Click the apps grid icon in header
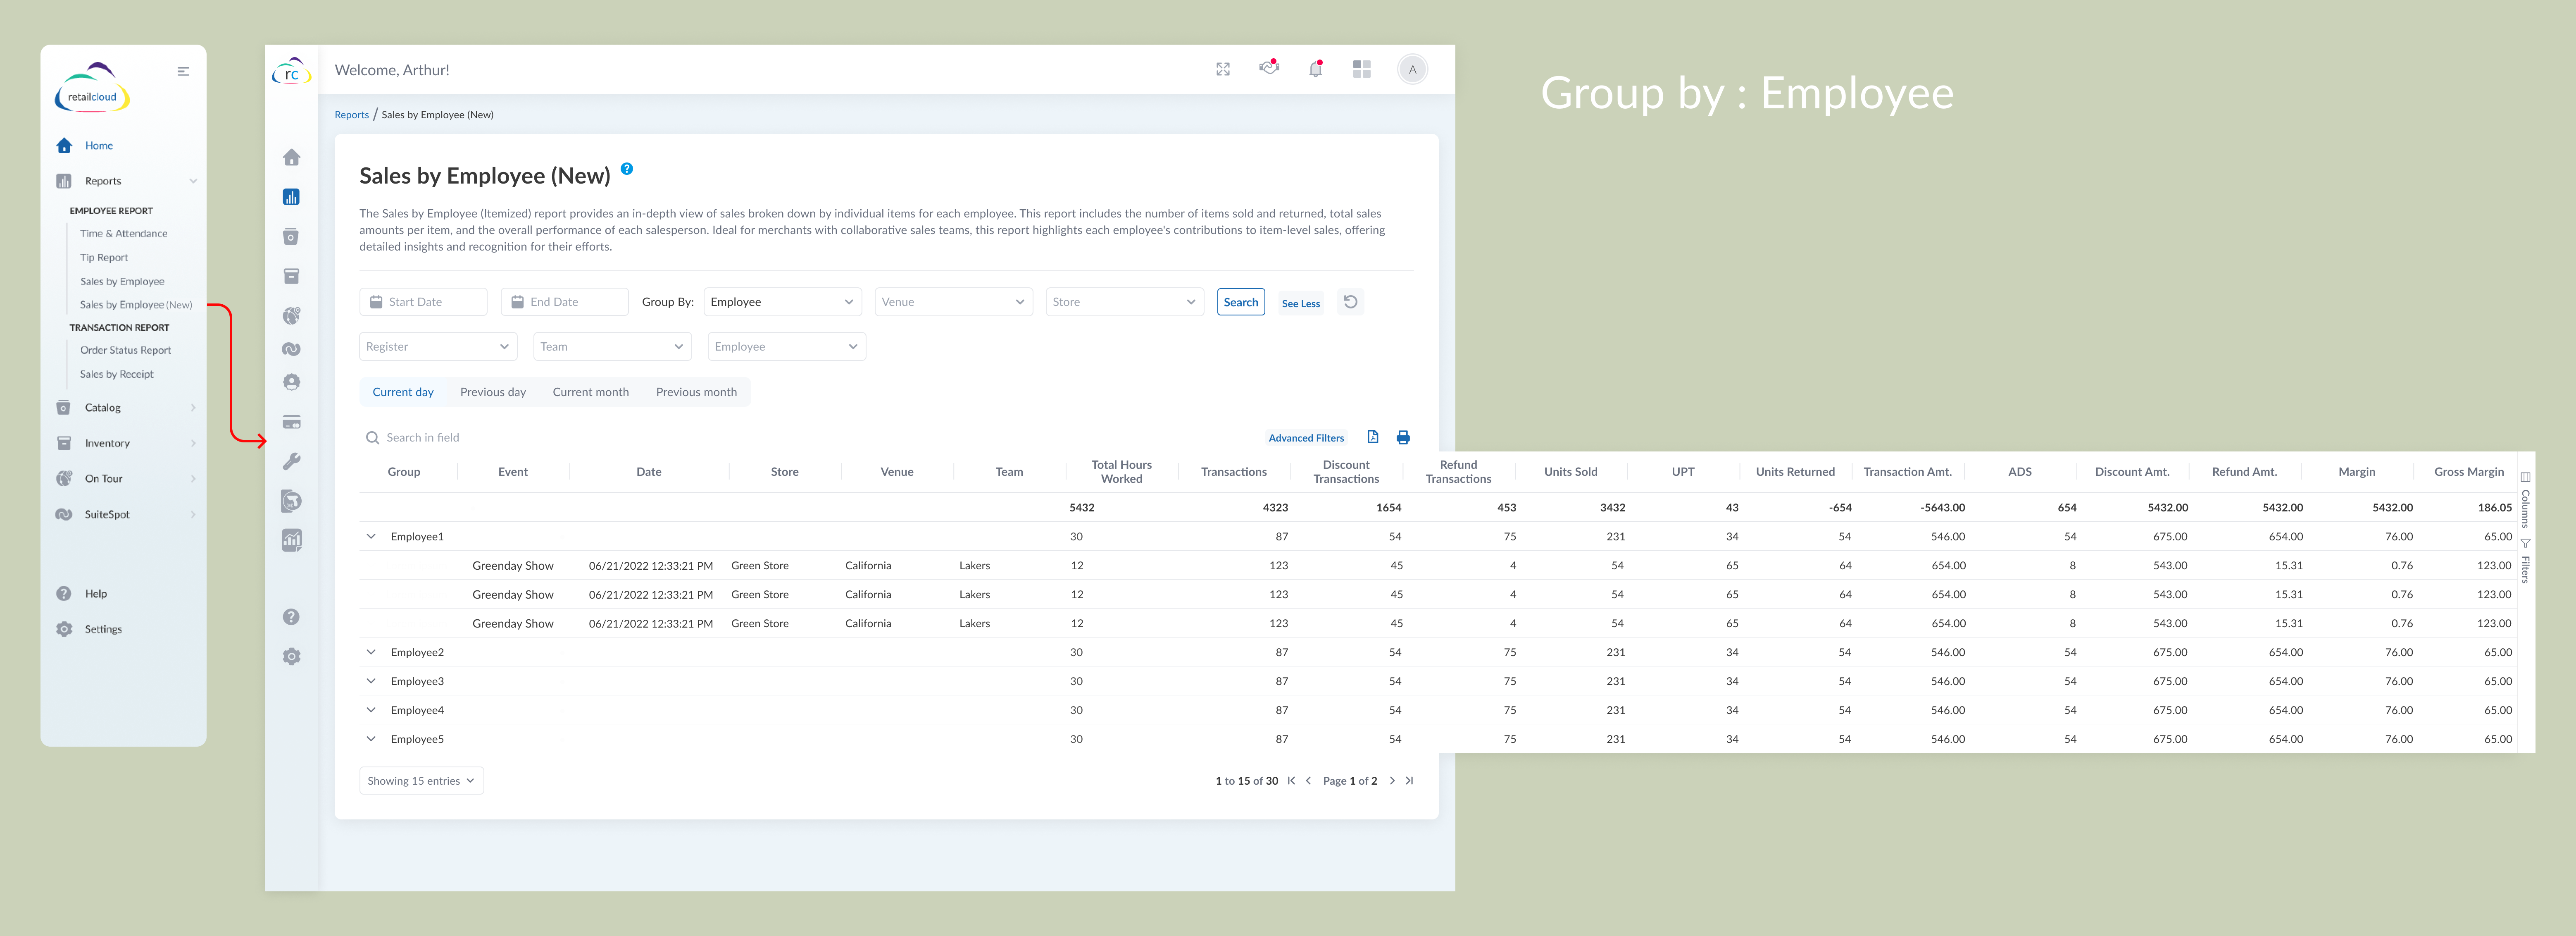2576x936 pixels. [1361, 69]
